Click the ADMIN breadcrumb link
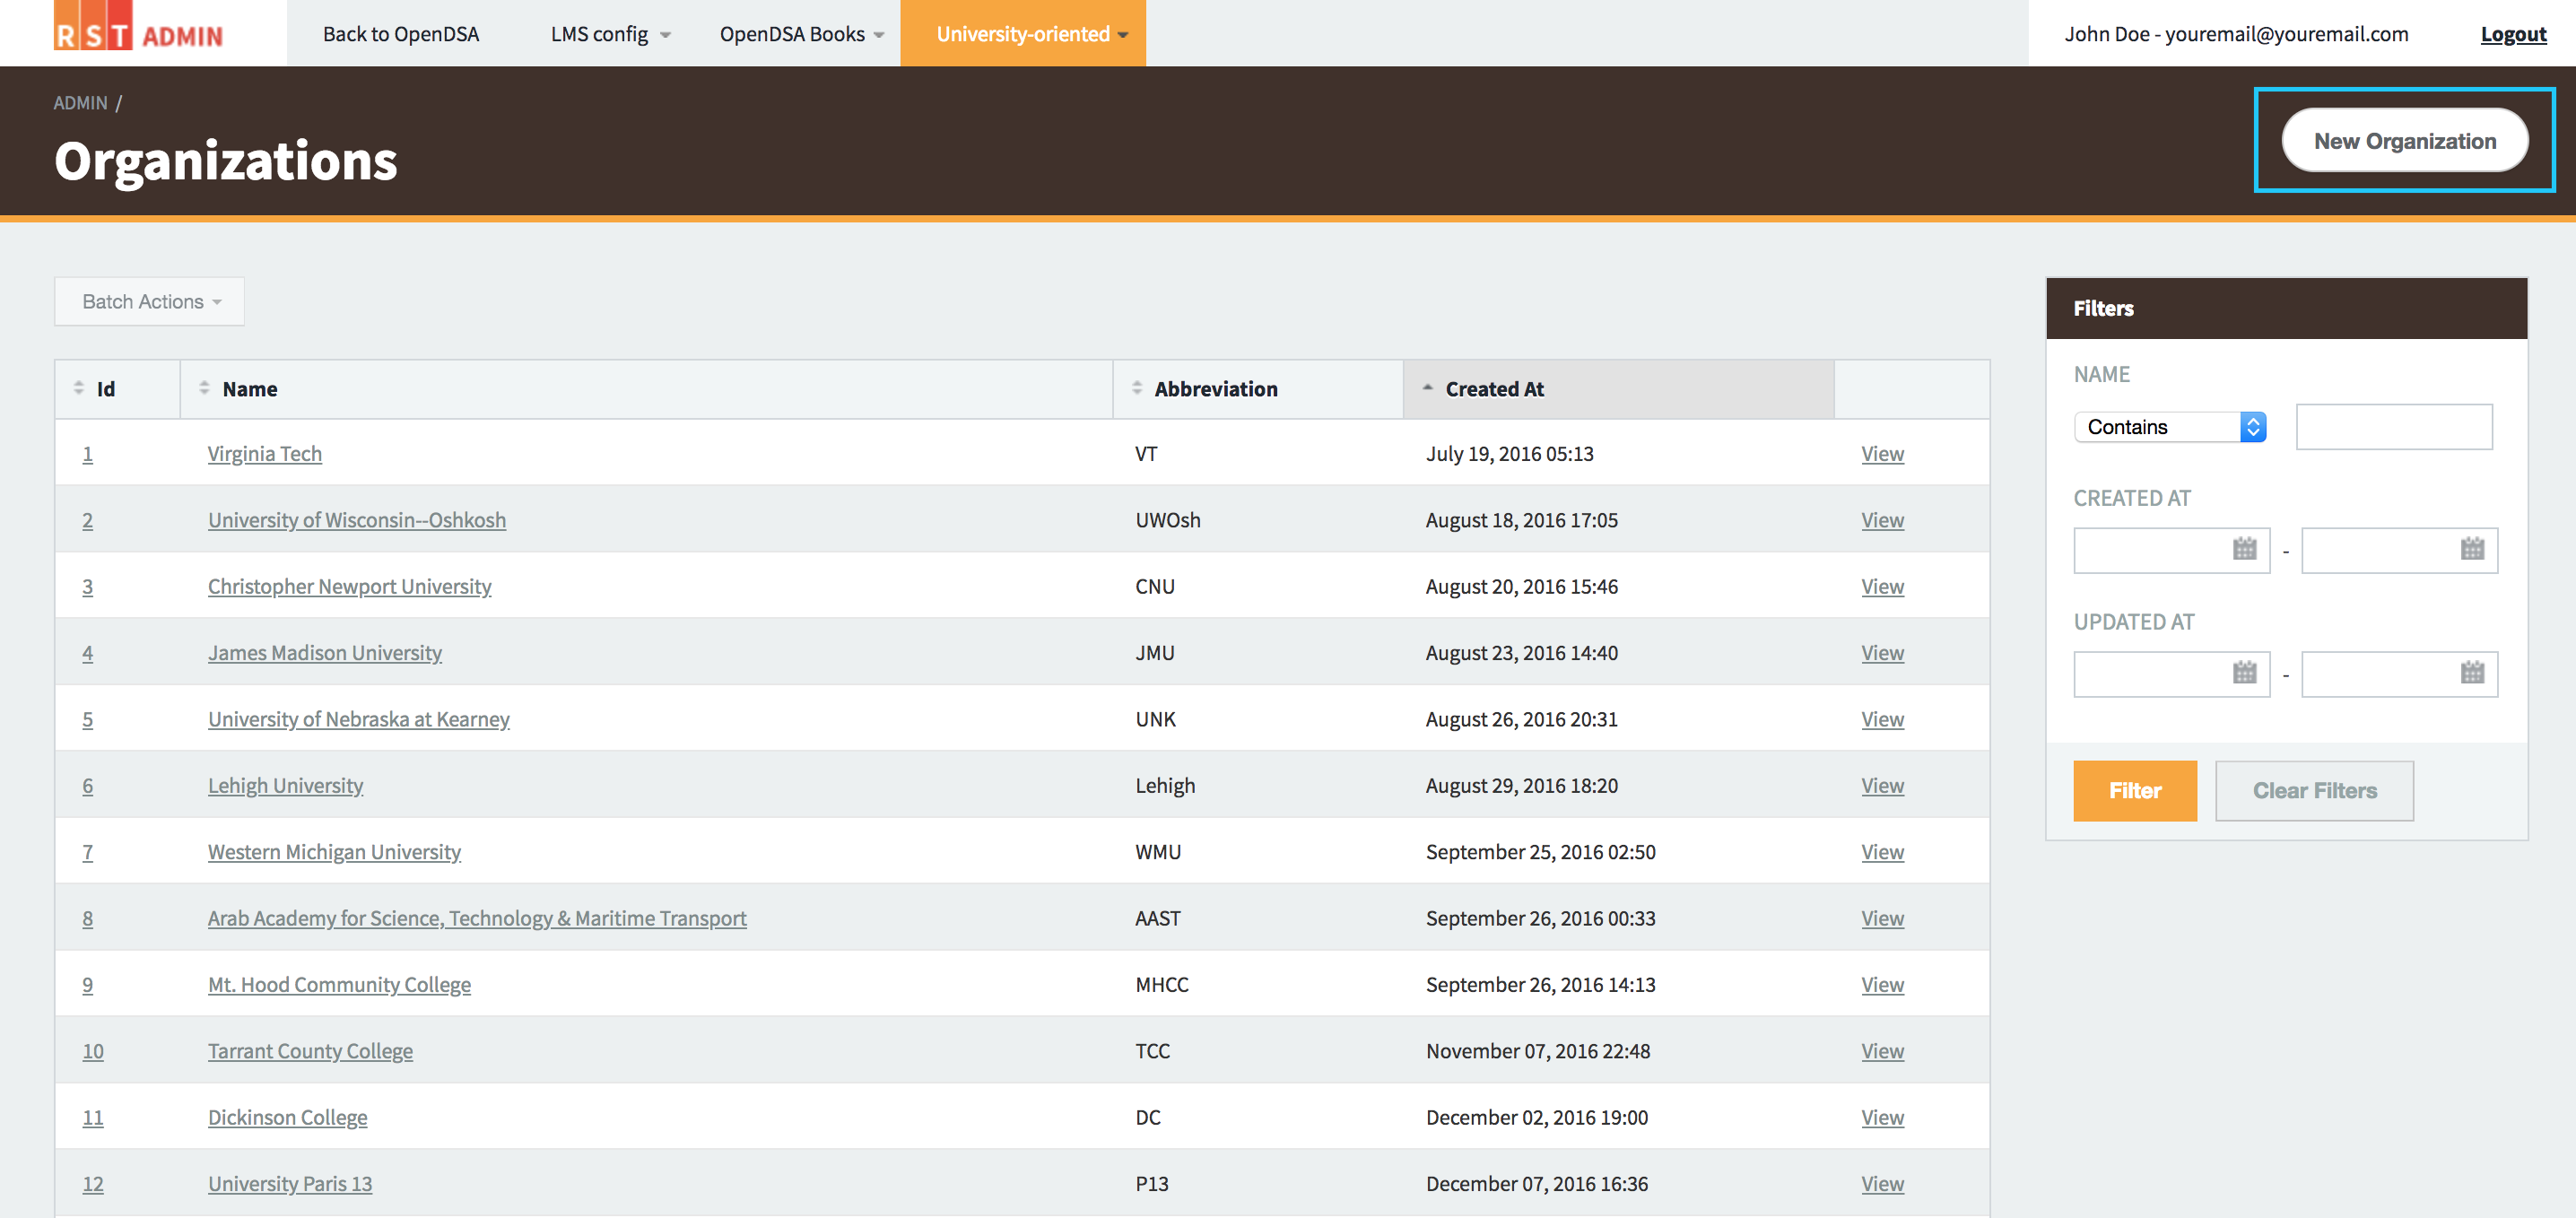The width and height of the screenshot is (2576, 1218). [80, 103]
